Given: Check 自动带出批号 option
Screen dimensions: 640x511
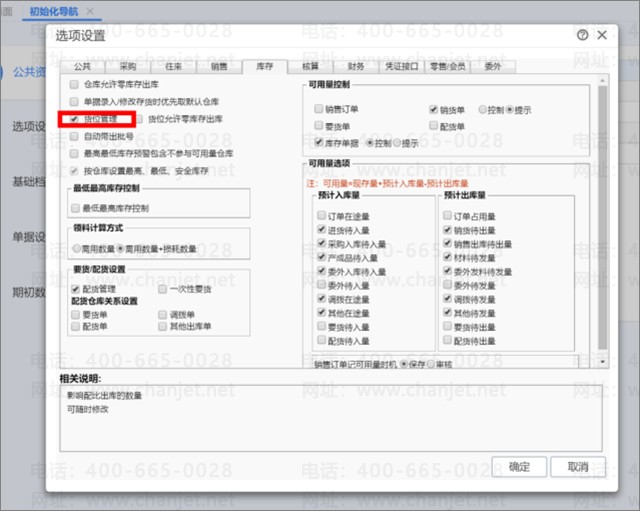Looking at the screenshot, I should (75, 136).
